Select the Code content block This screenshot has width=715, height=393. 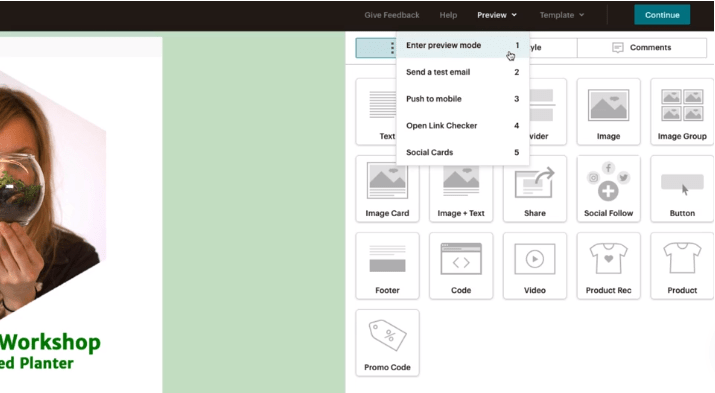click(x=461, y=266)
